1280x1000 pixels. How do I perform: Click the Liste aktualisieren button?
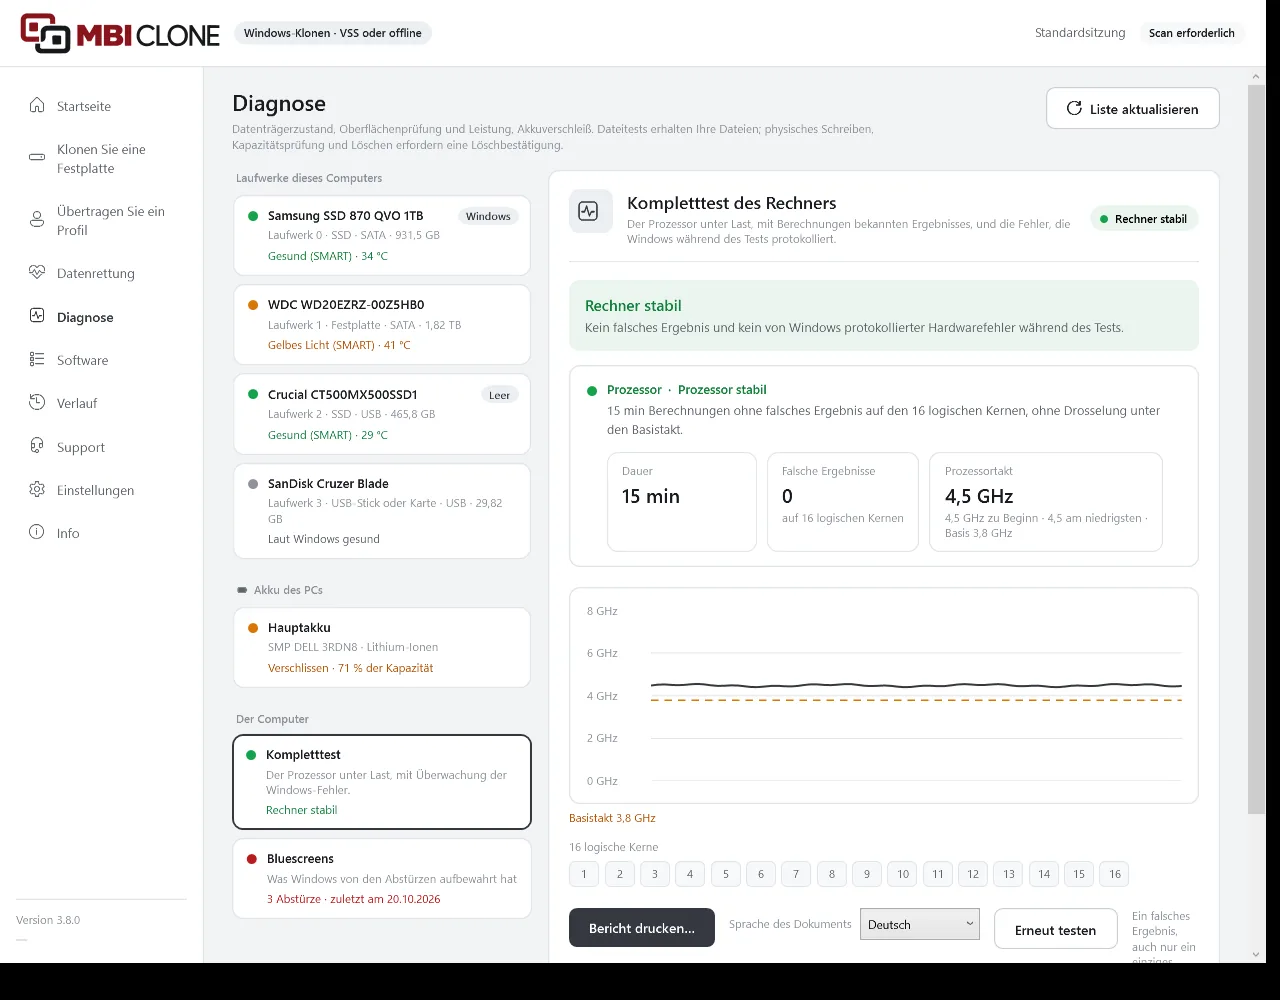[1133, 109]
